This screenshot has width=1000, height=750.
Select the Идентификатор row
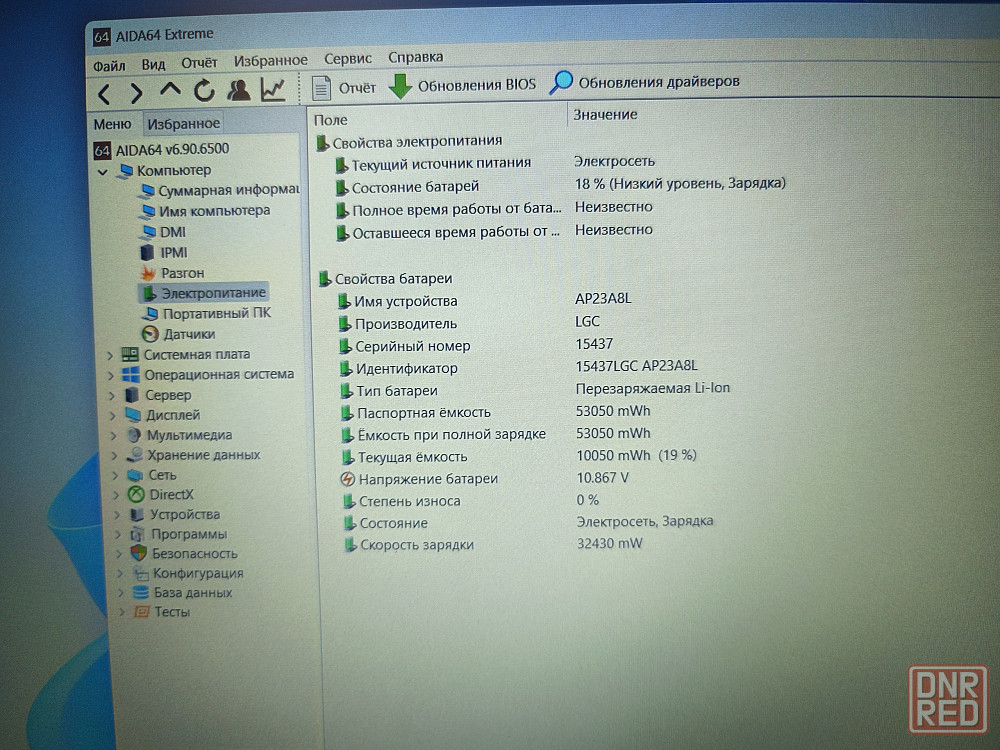(x=399, y=369)
